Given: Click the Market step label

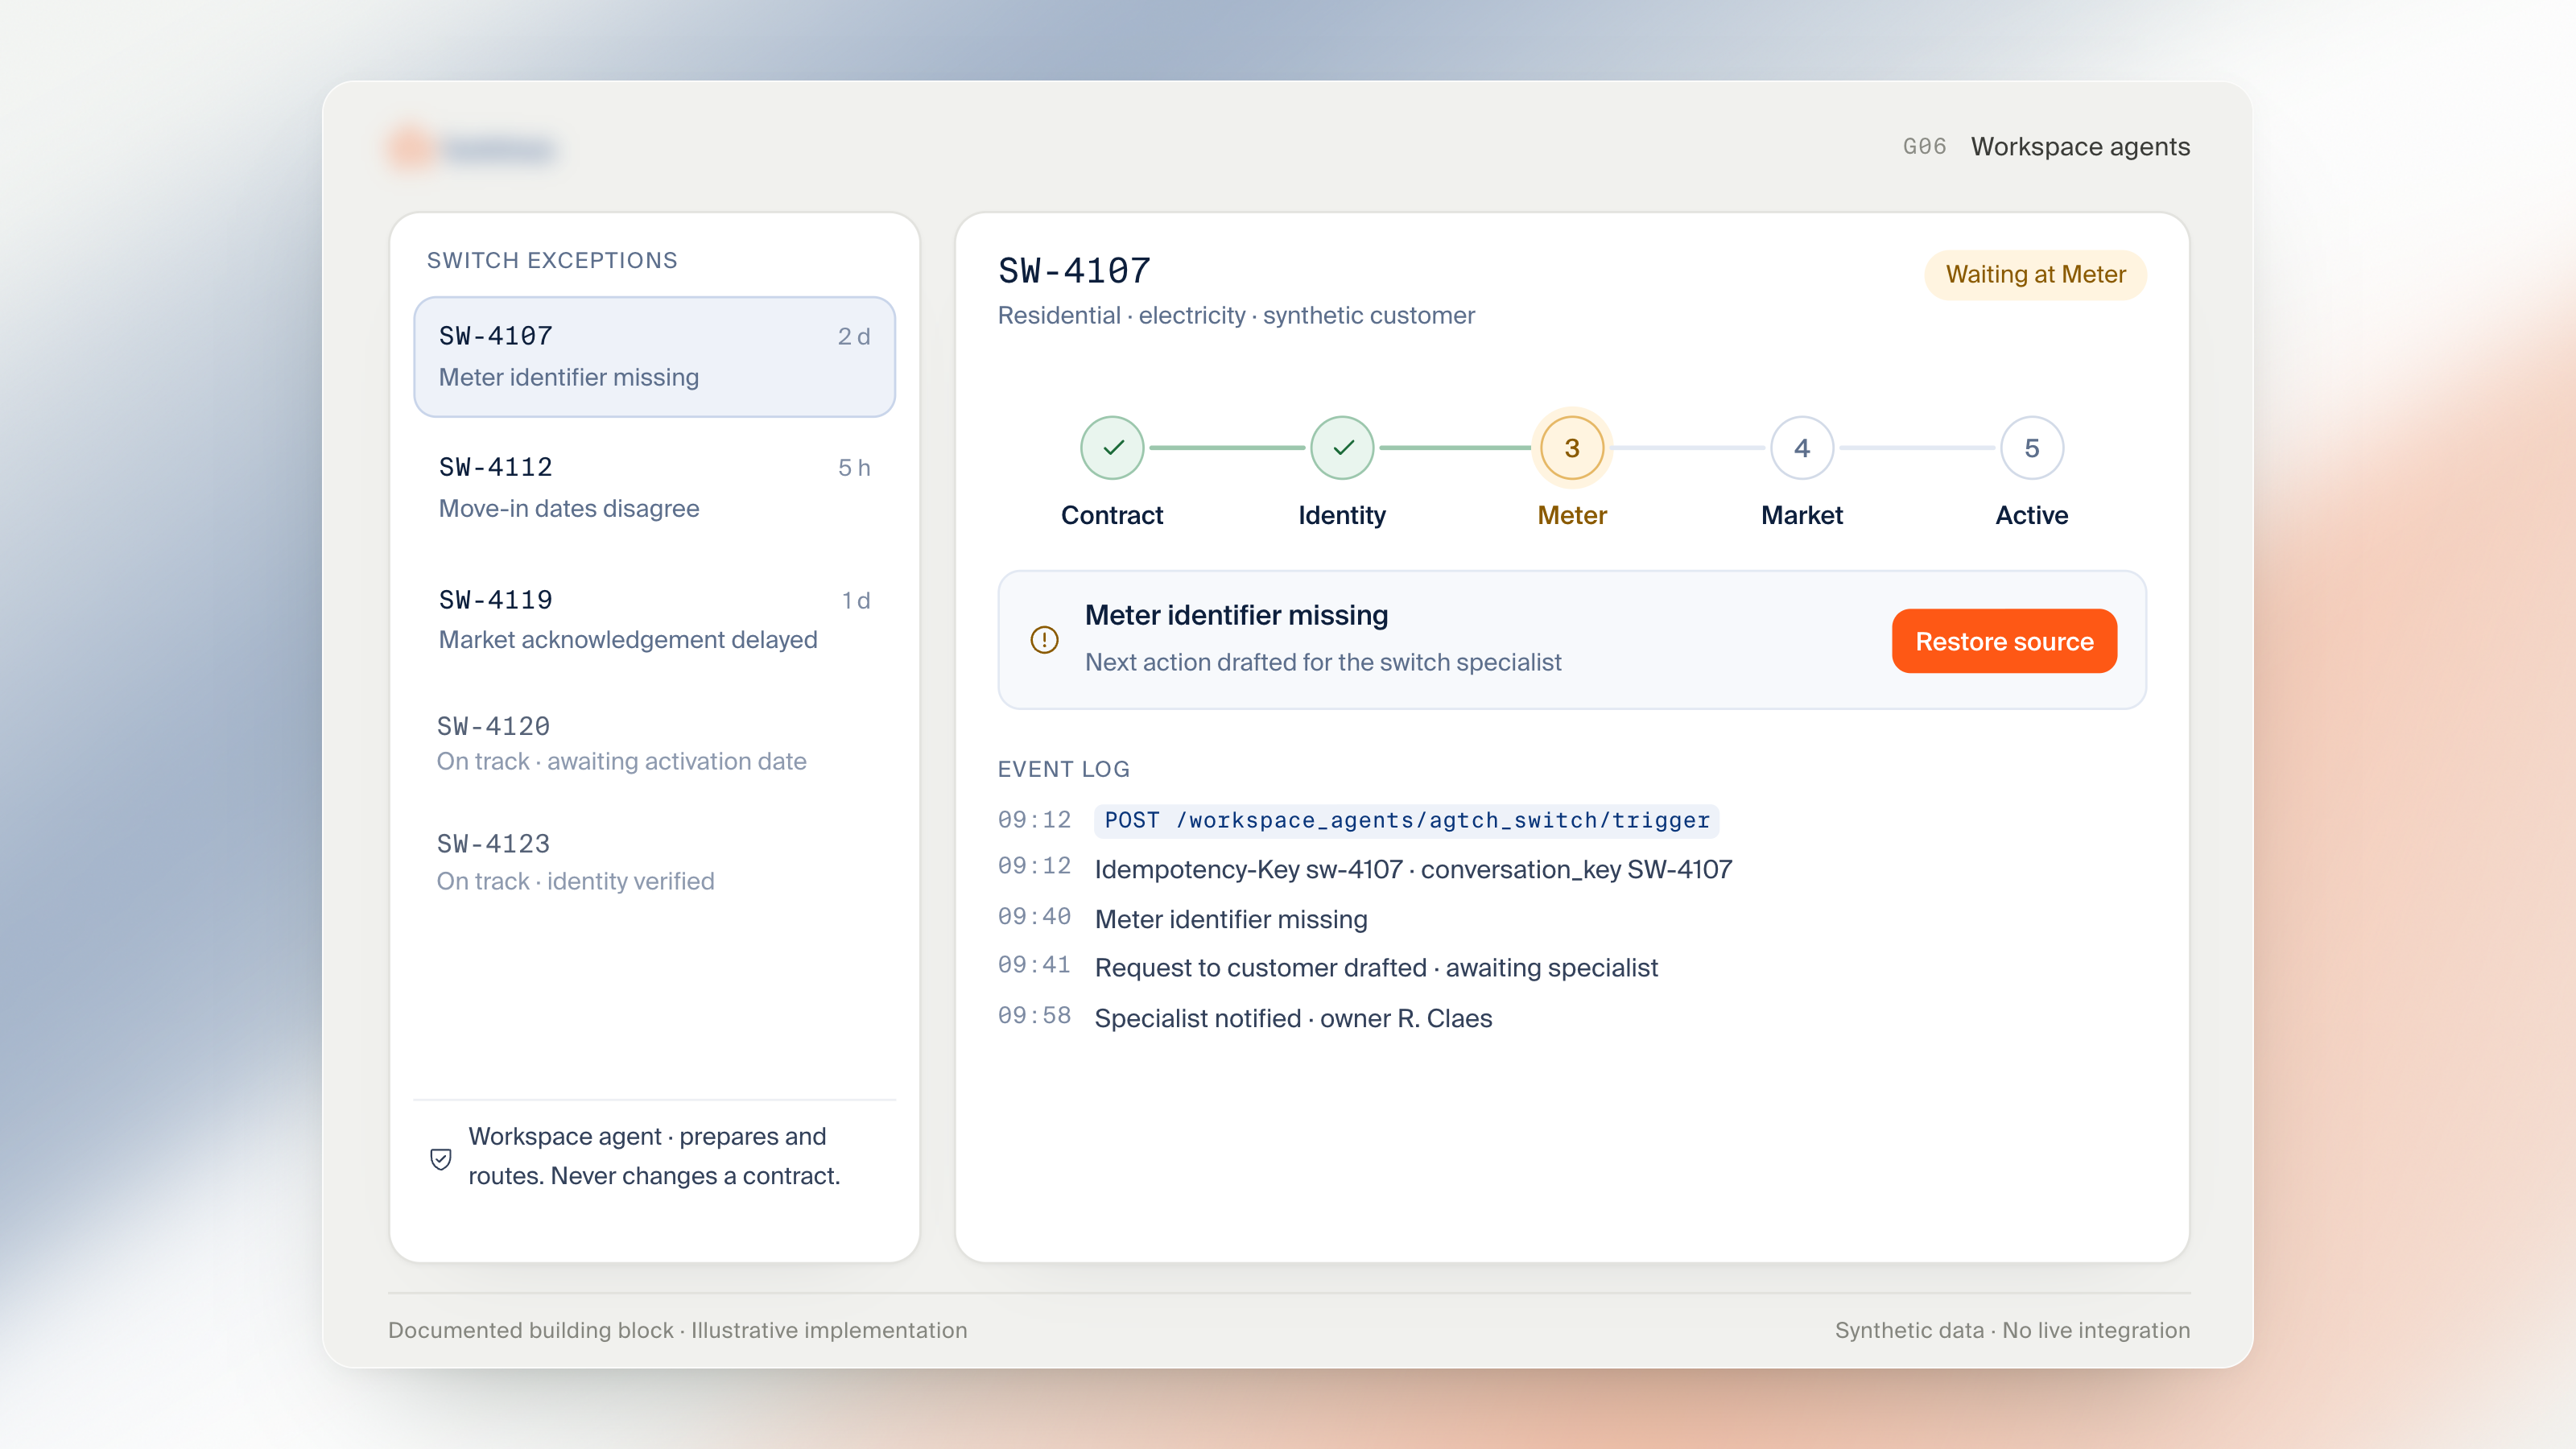Looking at the screenshot, I should pyautogui.click(x=1802, y=515).
